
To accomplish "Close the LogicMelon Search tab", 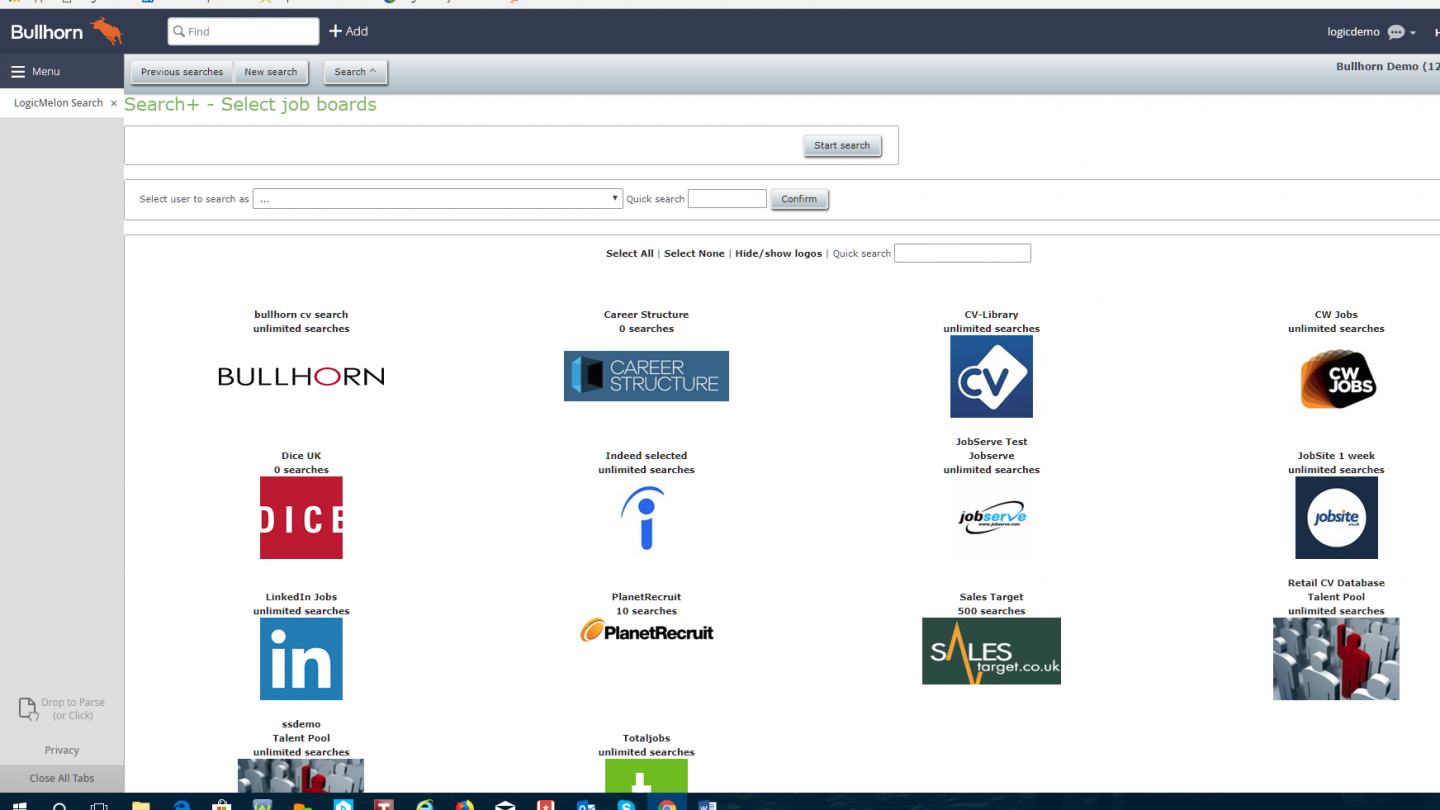I will coord(113,103).
